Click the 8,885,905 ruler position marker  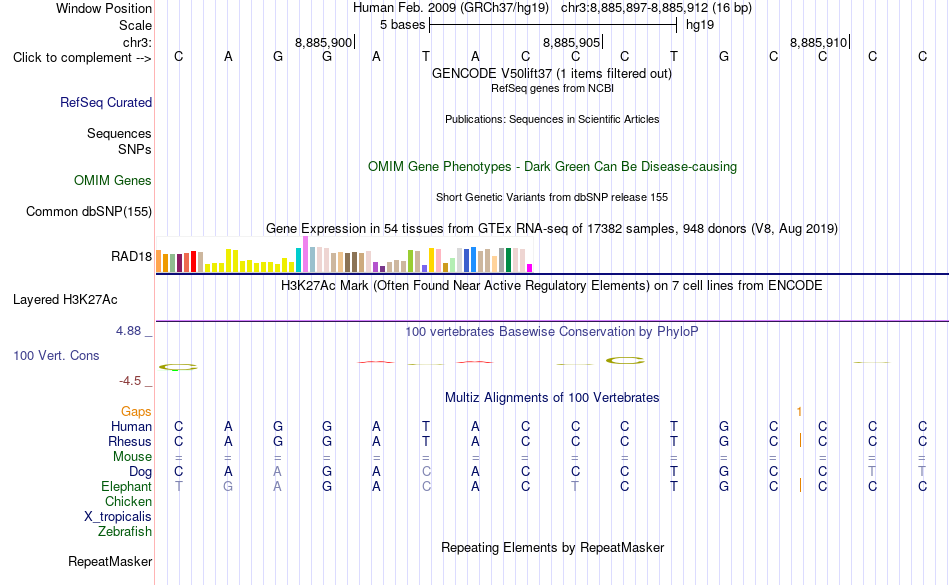coord(573,42)
